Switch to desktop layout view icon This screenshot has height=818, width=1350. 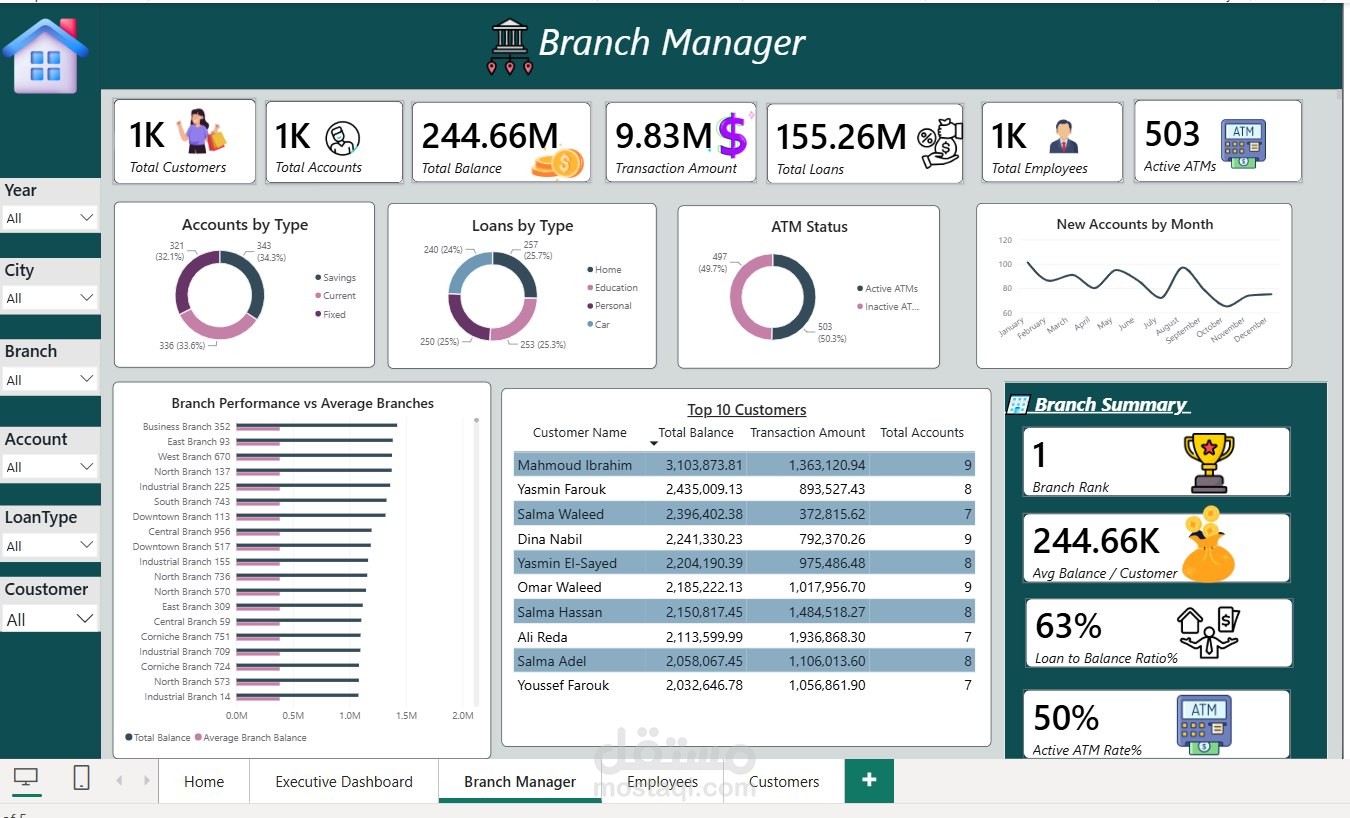[26, 778]
